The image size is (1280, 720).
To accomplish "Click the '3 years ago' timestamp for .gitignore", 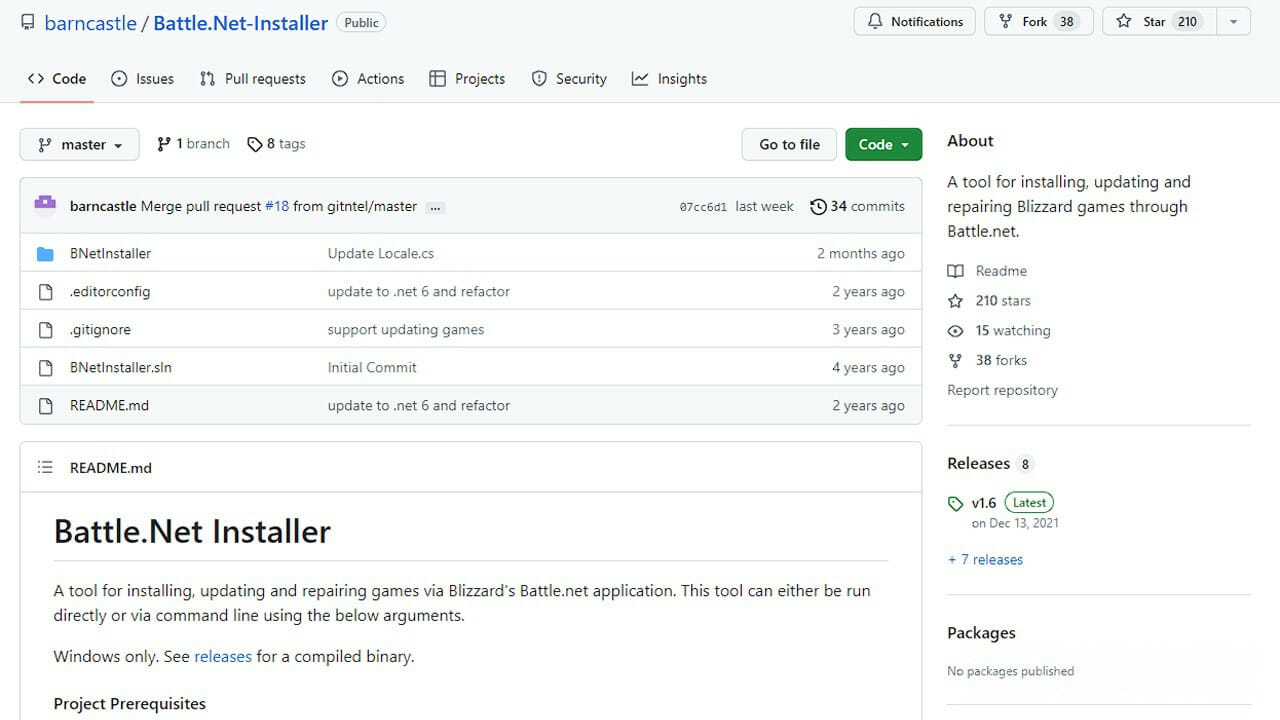I will click(x=868, y=330).
